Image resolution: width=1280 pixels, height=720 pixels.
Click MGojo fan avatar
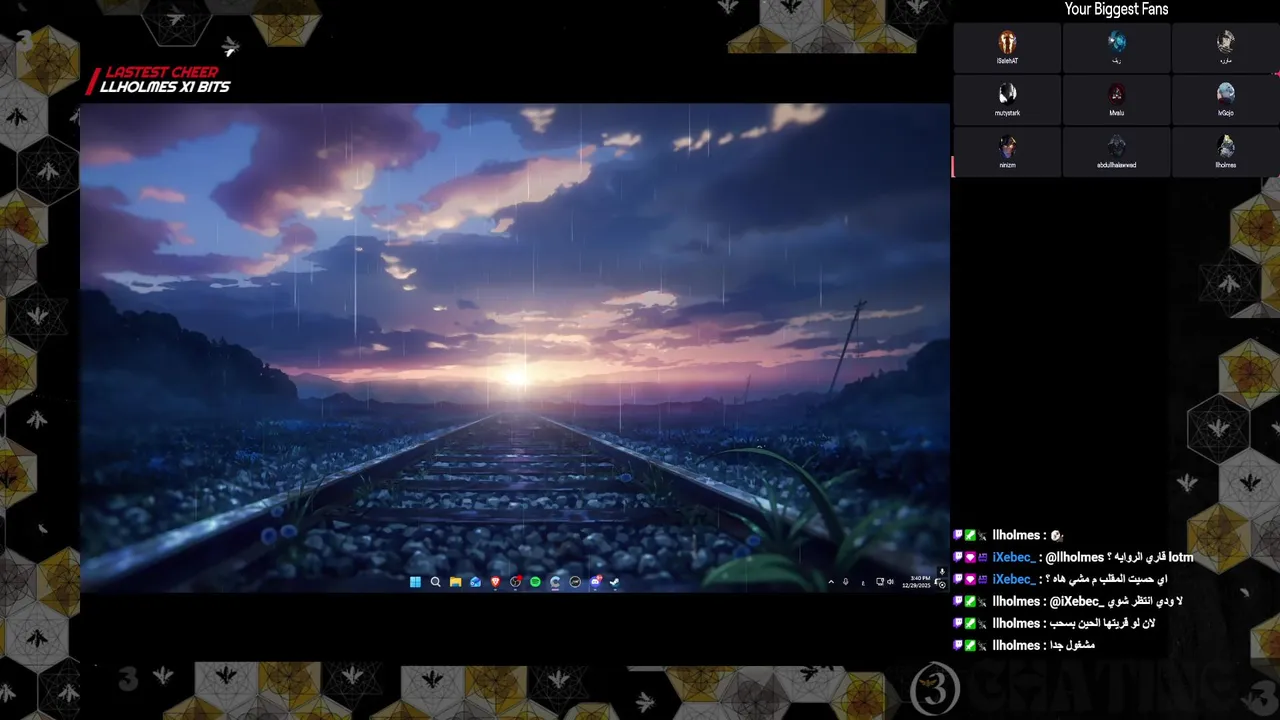click(x=1225, y=95)
